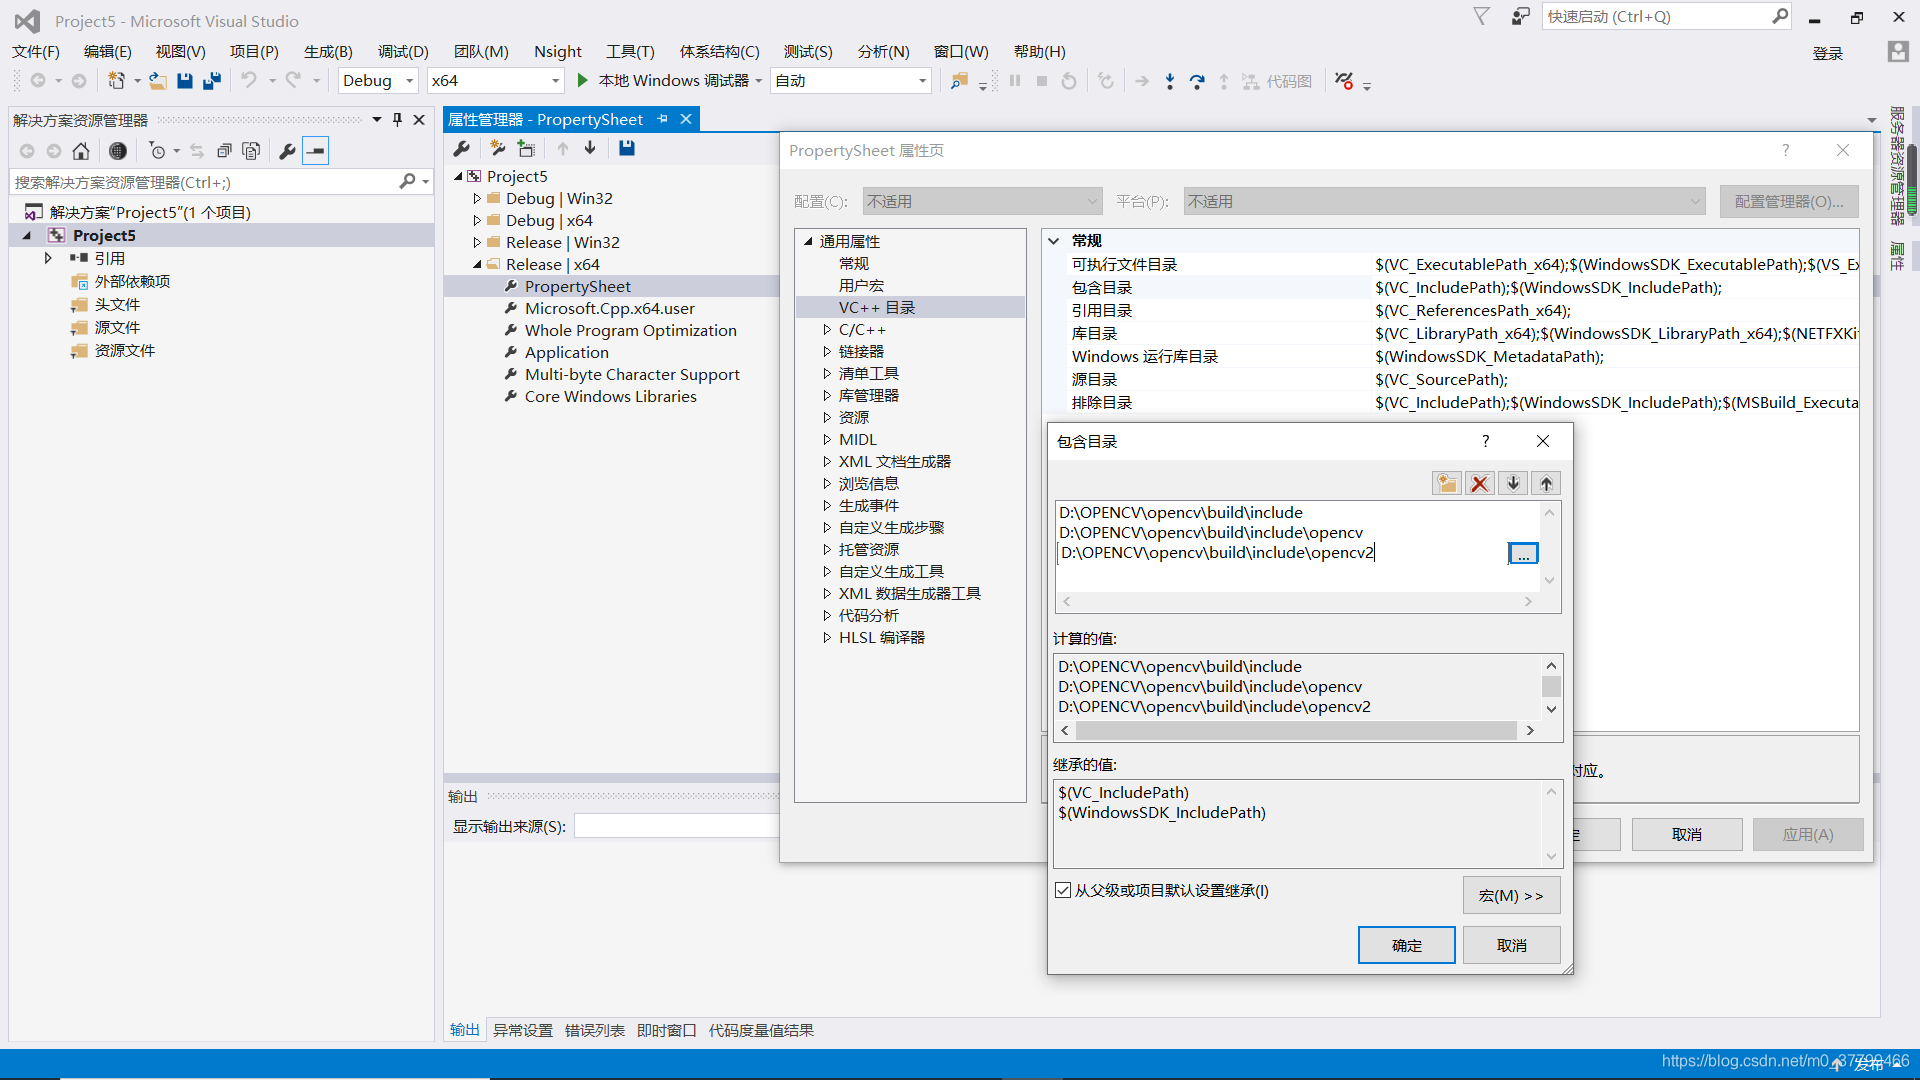Select D:\OPENCV\opencv\build\include\opencv path line in edit list

tap(1210, 533)
